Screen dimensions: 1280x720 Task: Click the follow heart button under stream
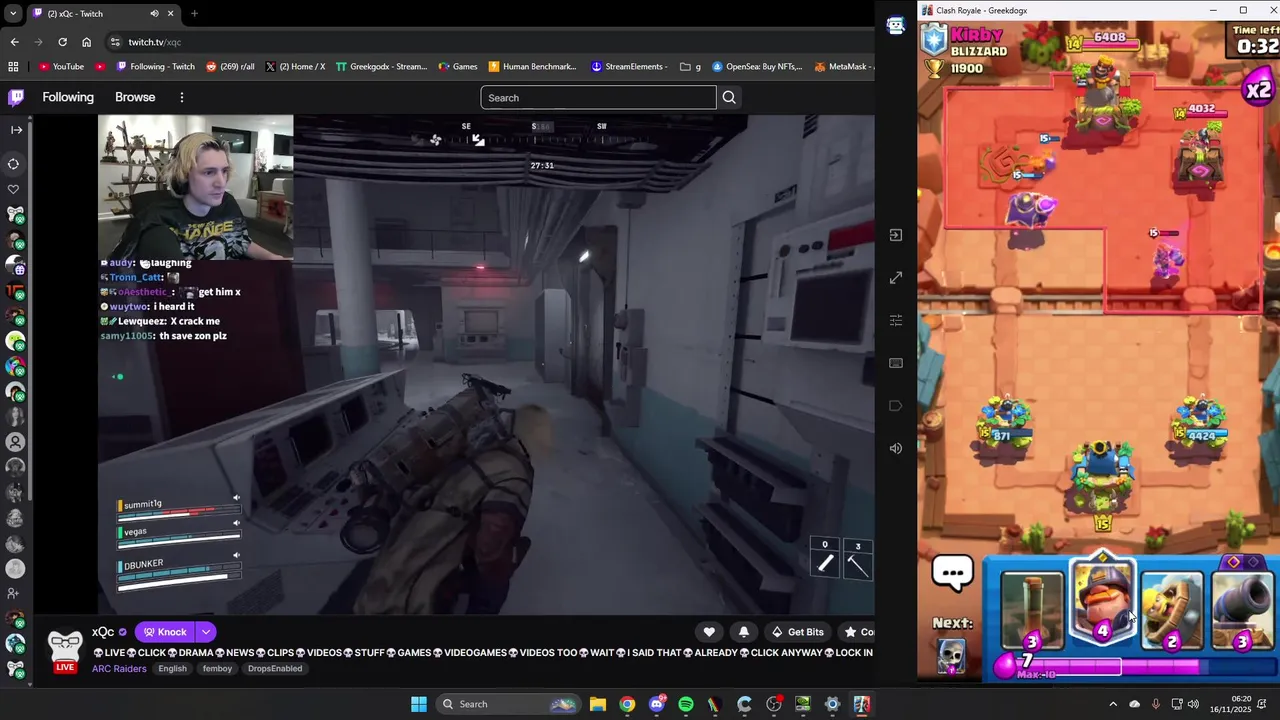tap(709, 632)
